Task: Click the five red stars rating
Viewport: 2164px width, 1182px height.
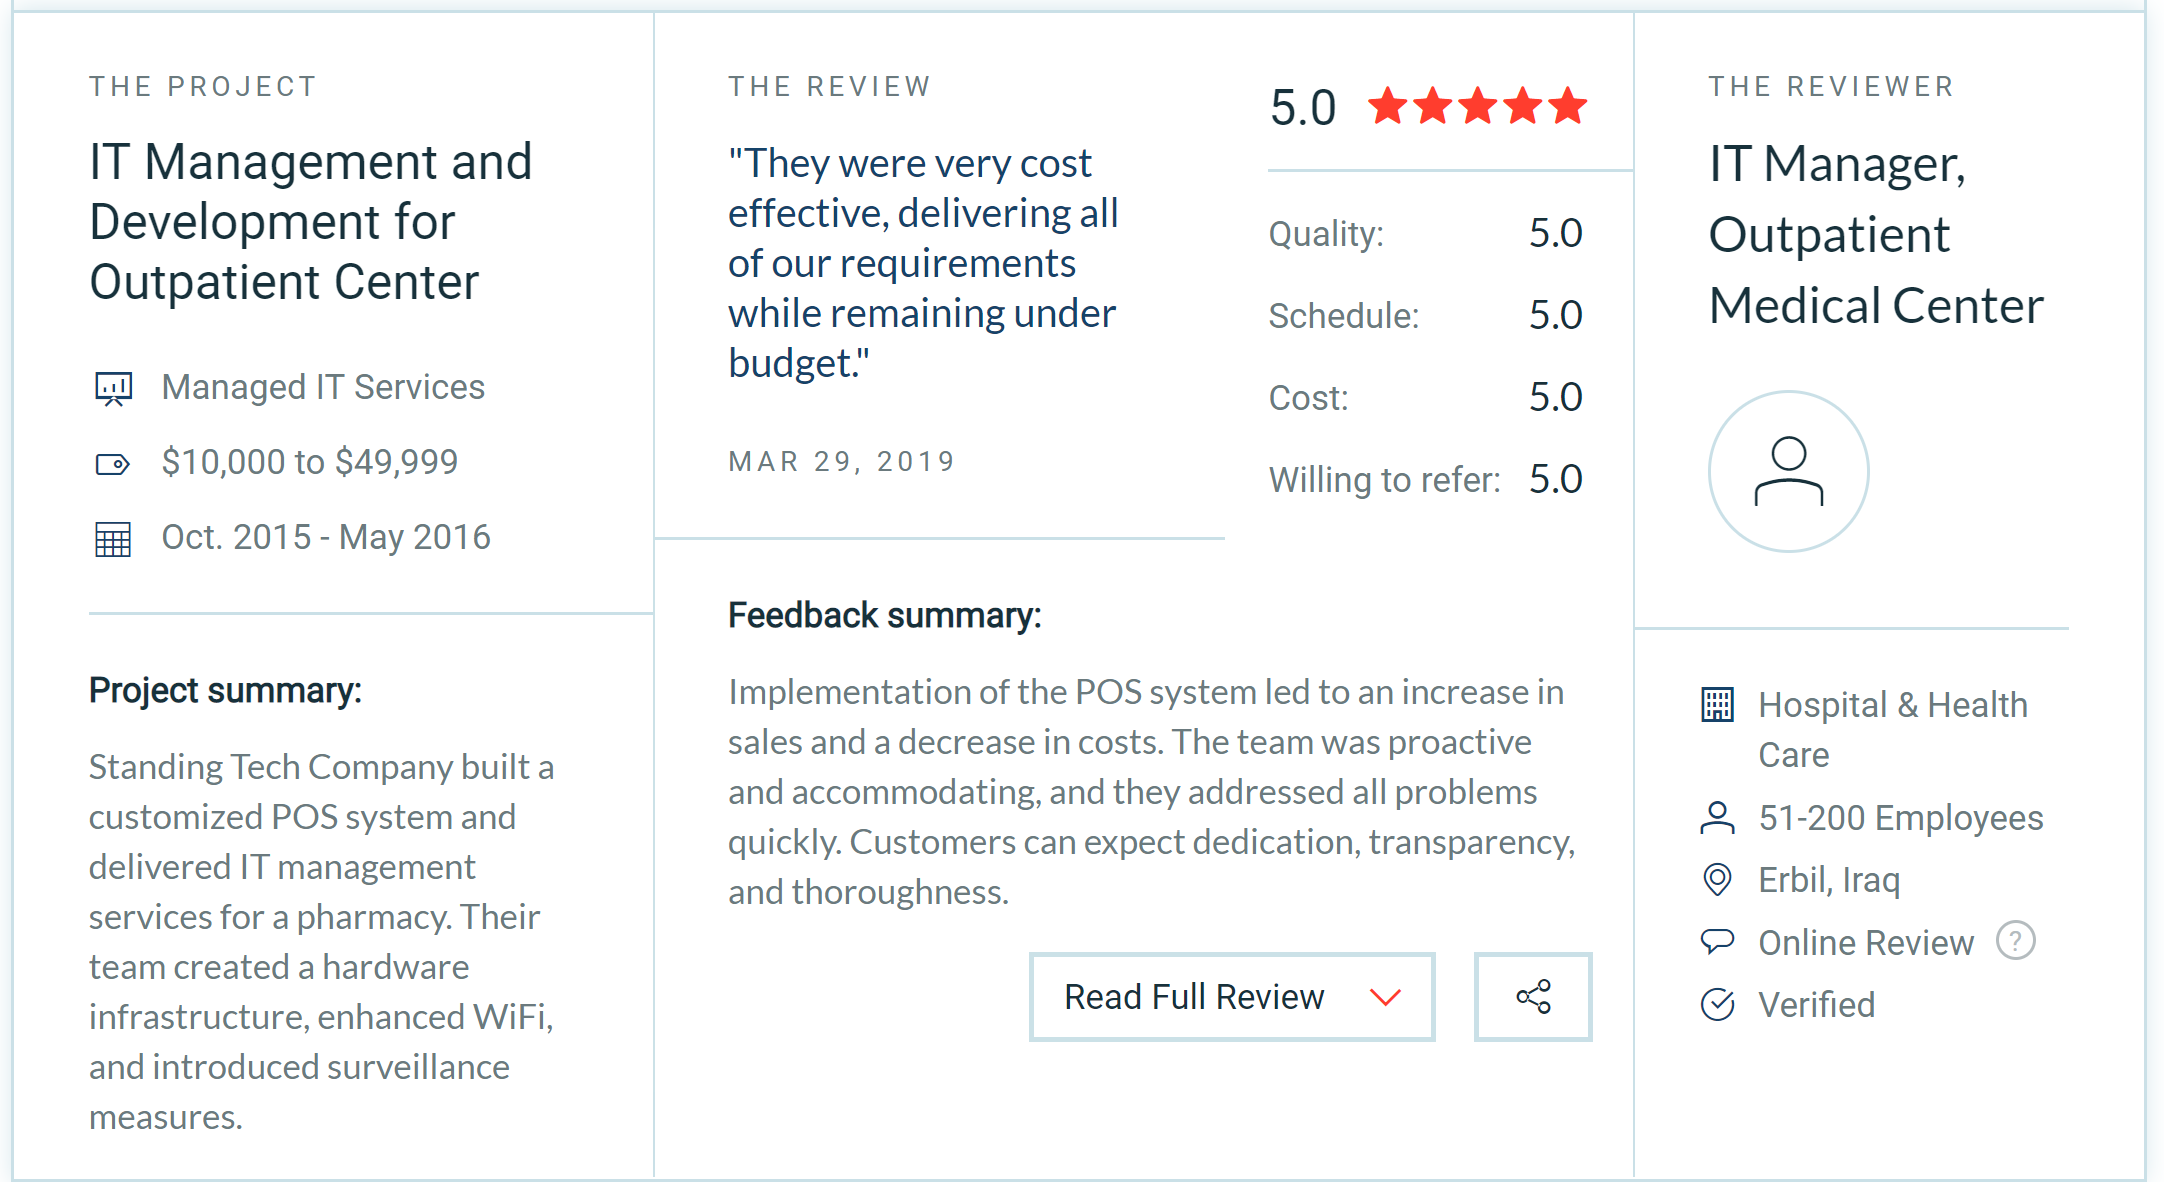Action: click(1478, 106)
